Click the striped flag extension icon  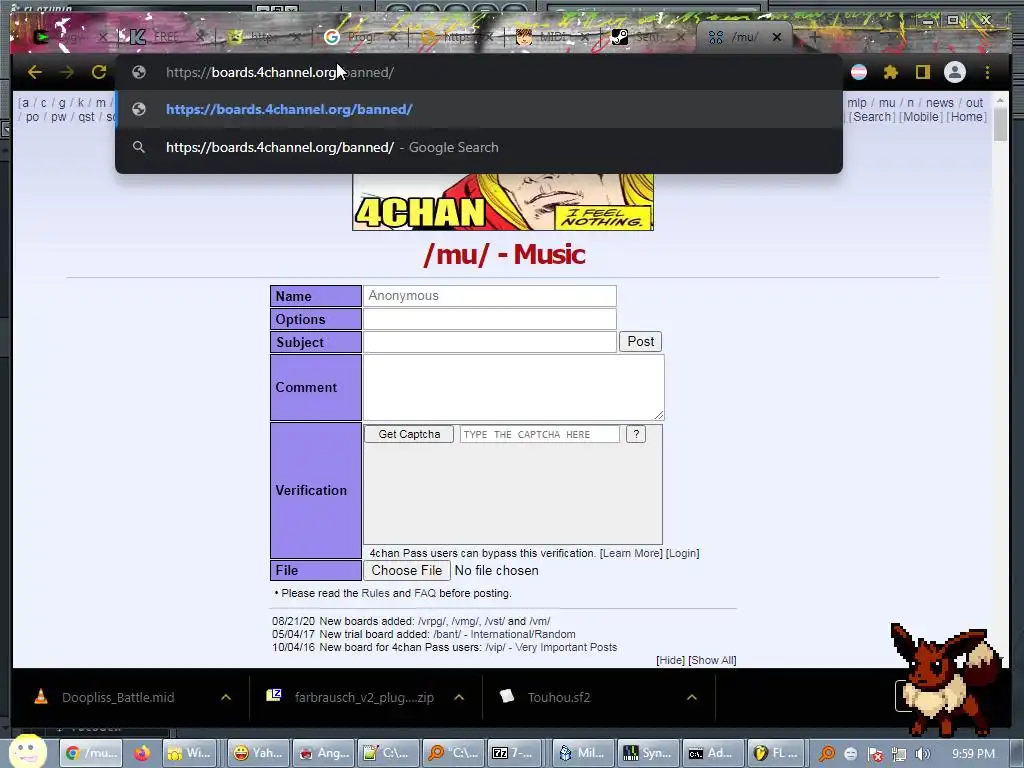859,72
